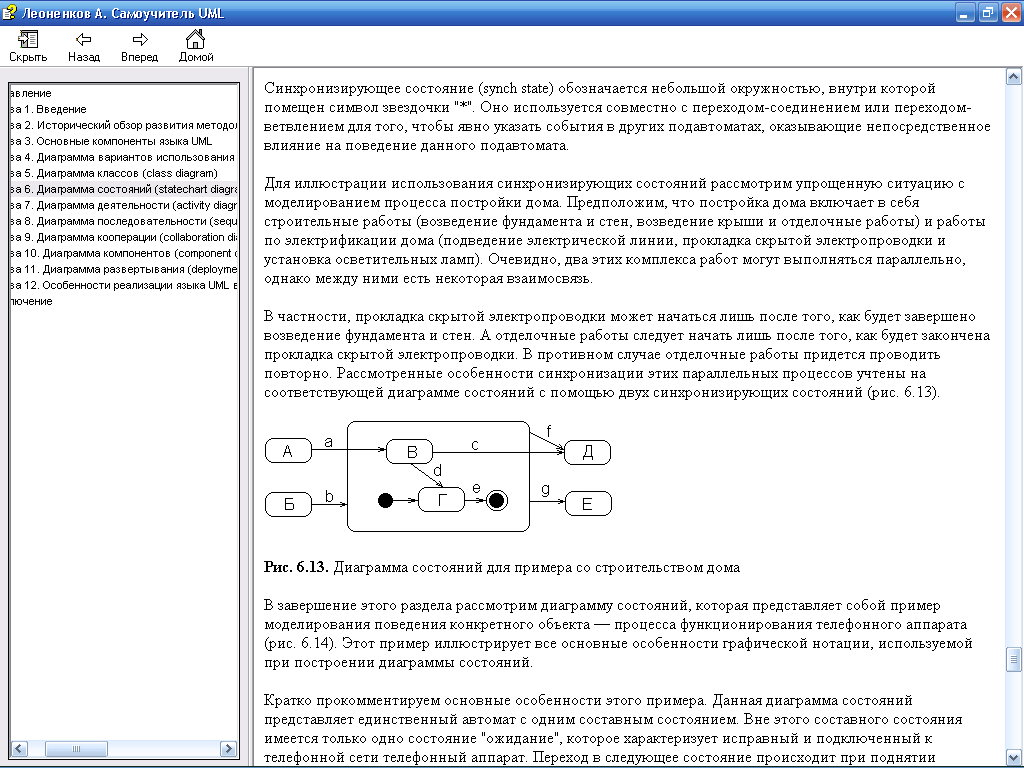
Task: Open the top contents entry ending 'авление'
Action: coord(31,93)
